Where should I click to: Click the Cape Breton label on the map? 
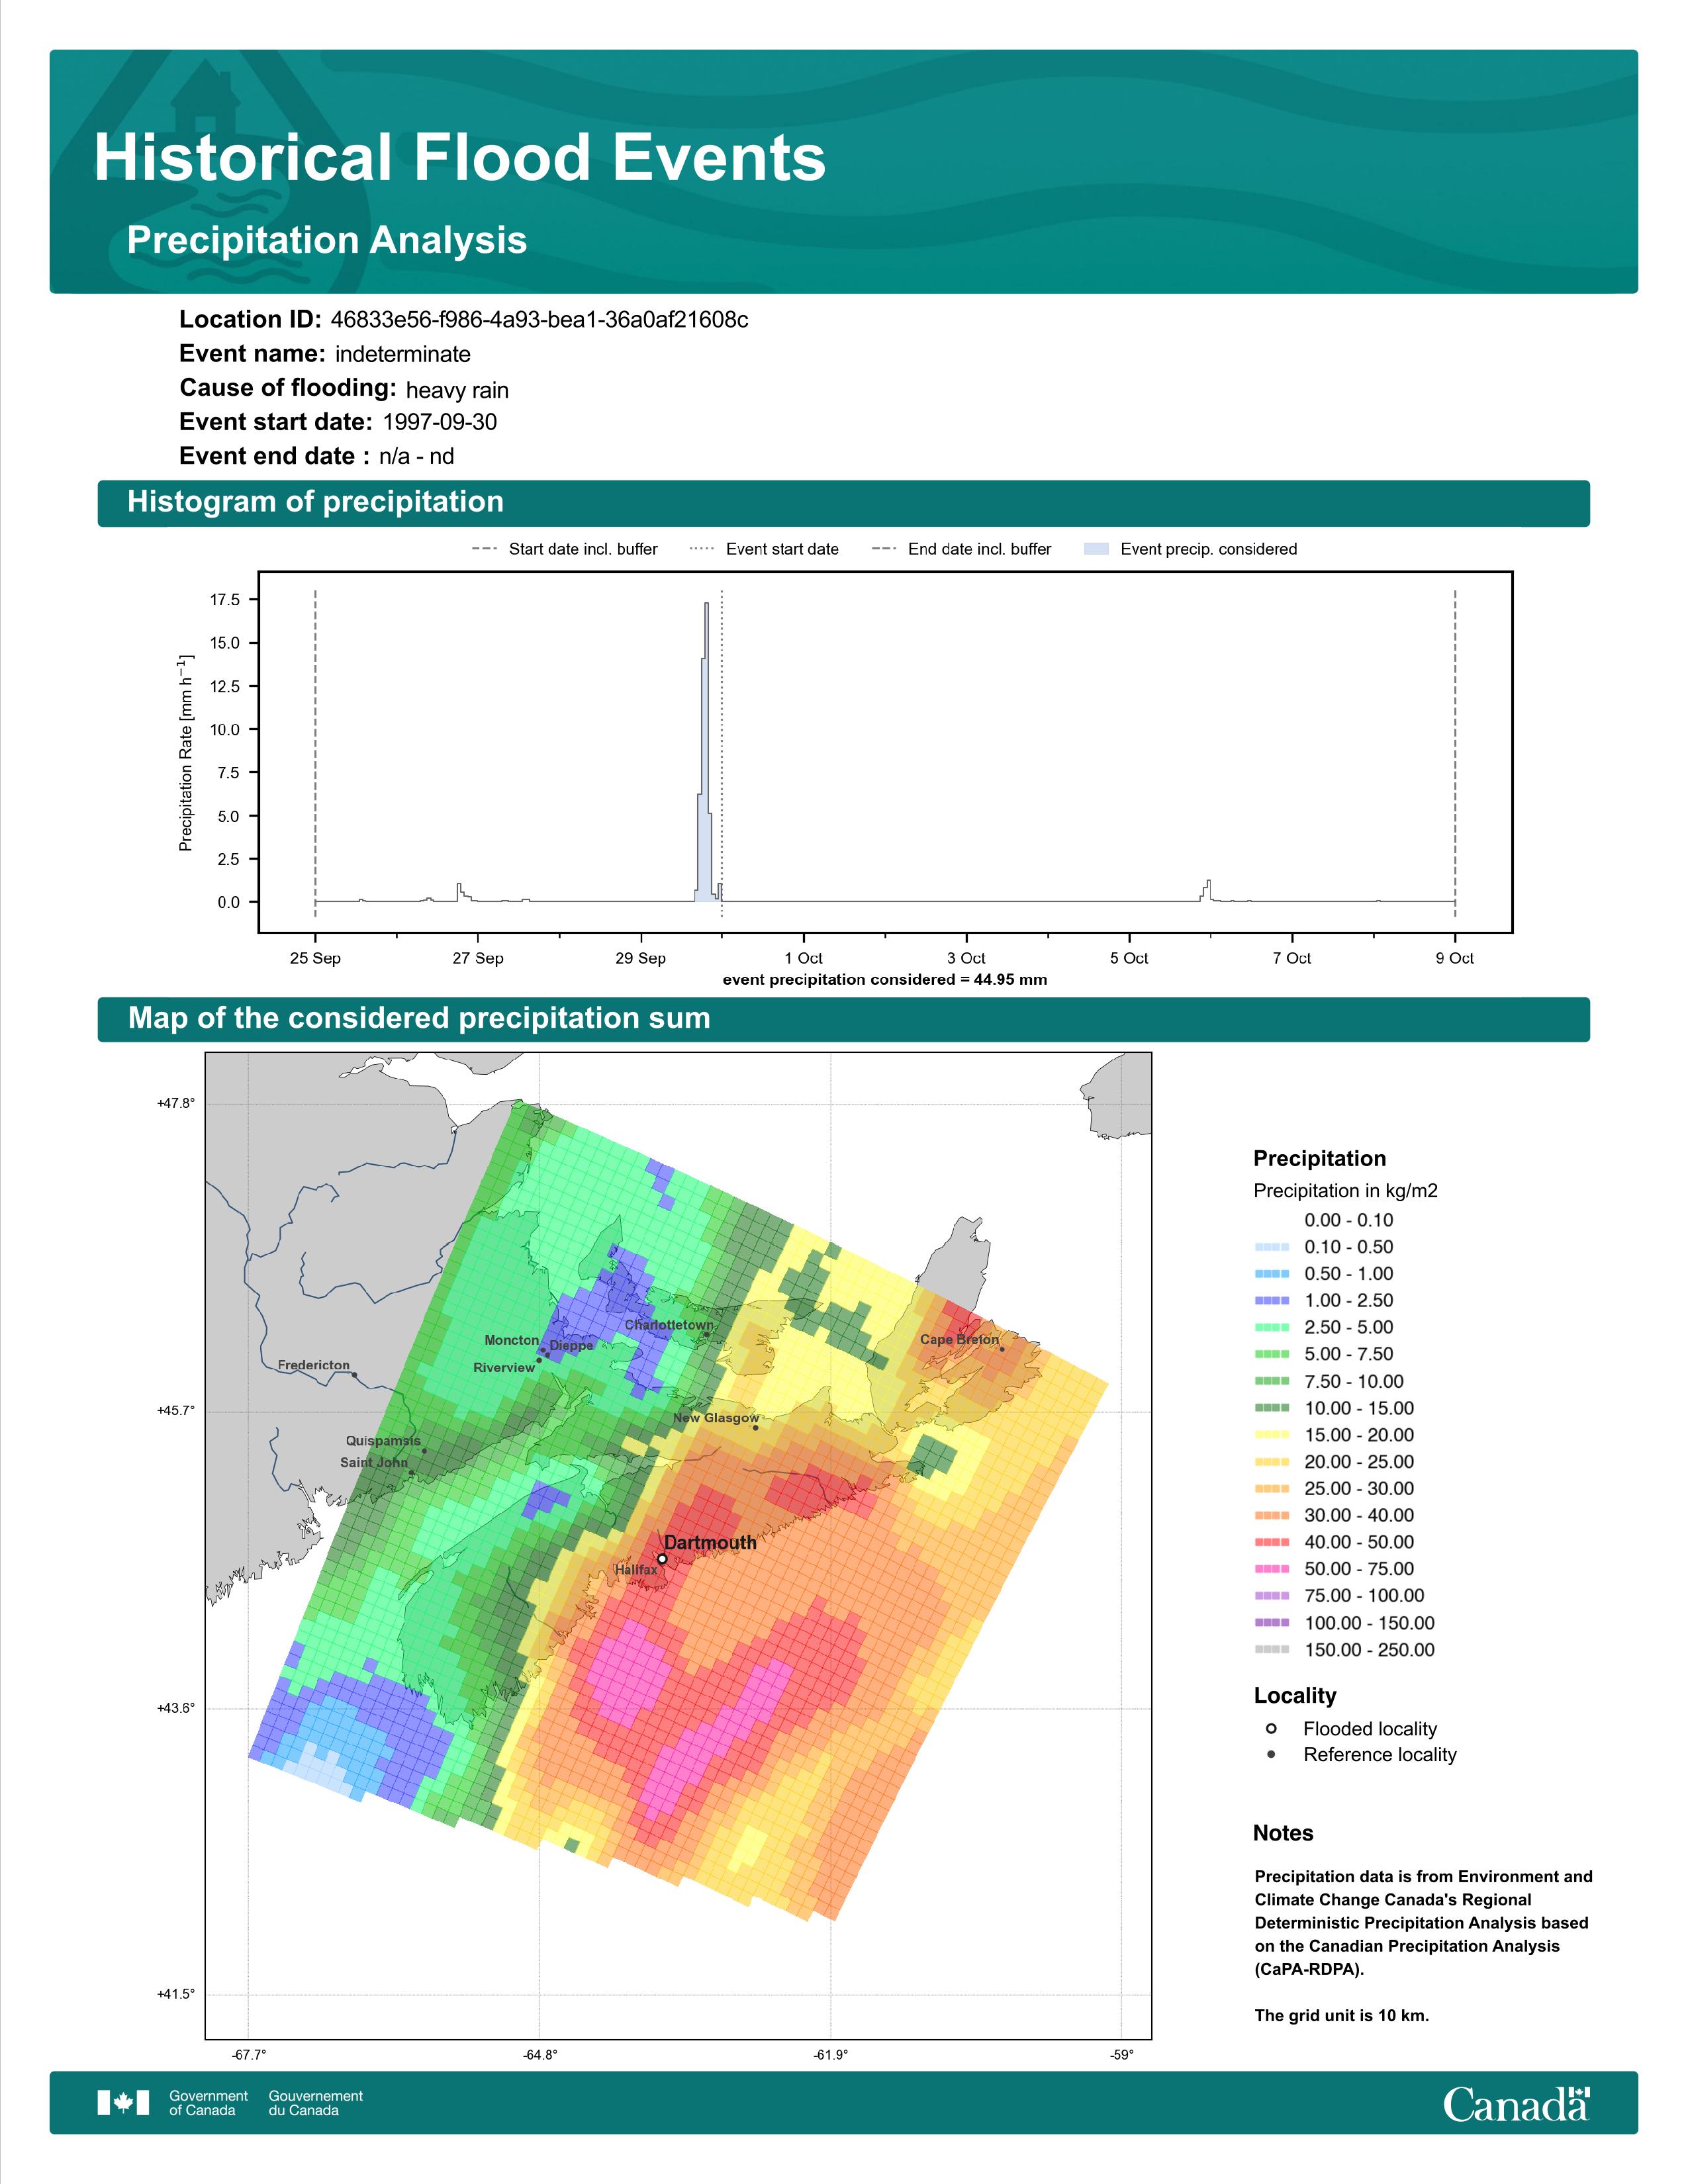[x=959, y=1339]
